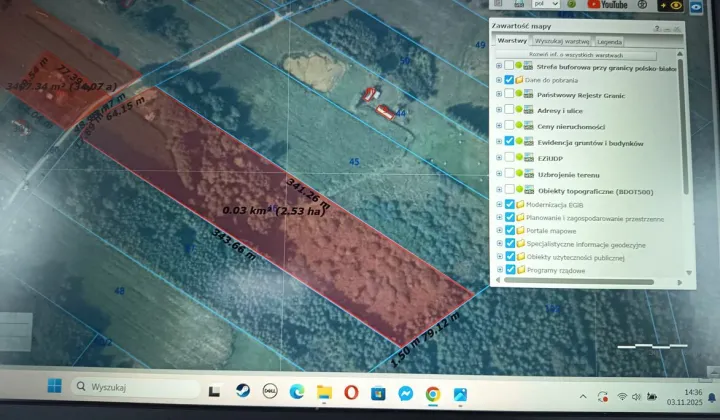Viewport: 720px width, 420px height.
Task: Enable the Państwowy Rejestr Granic checkbox
Action: (509, 94)
